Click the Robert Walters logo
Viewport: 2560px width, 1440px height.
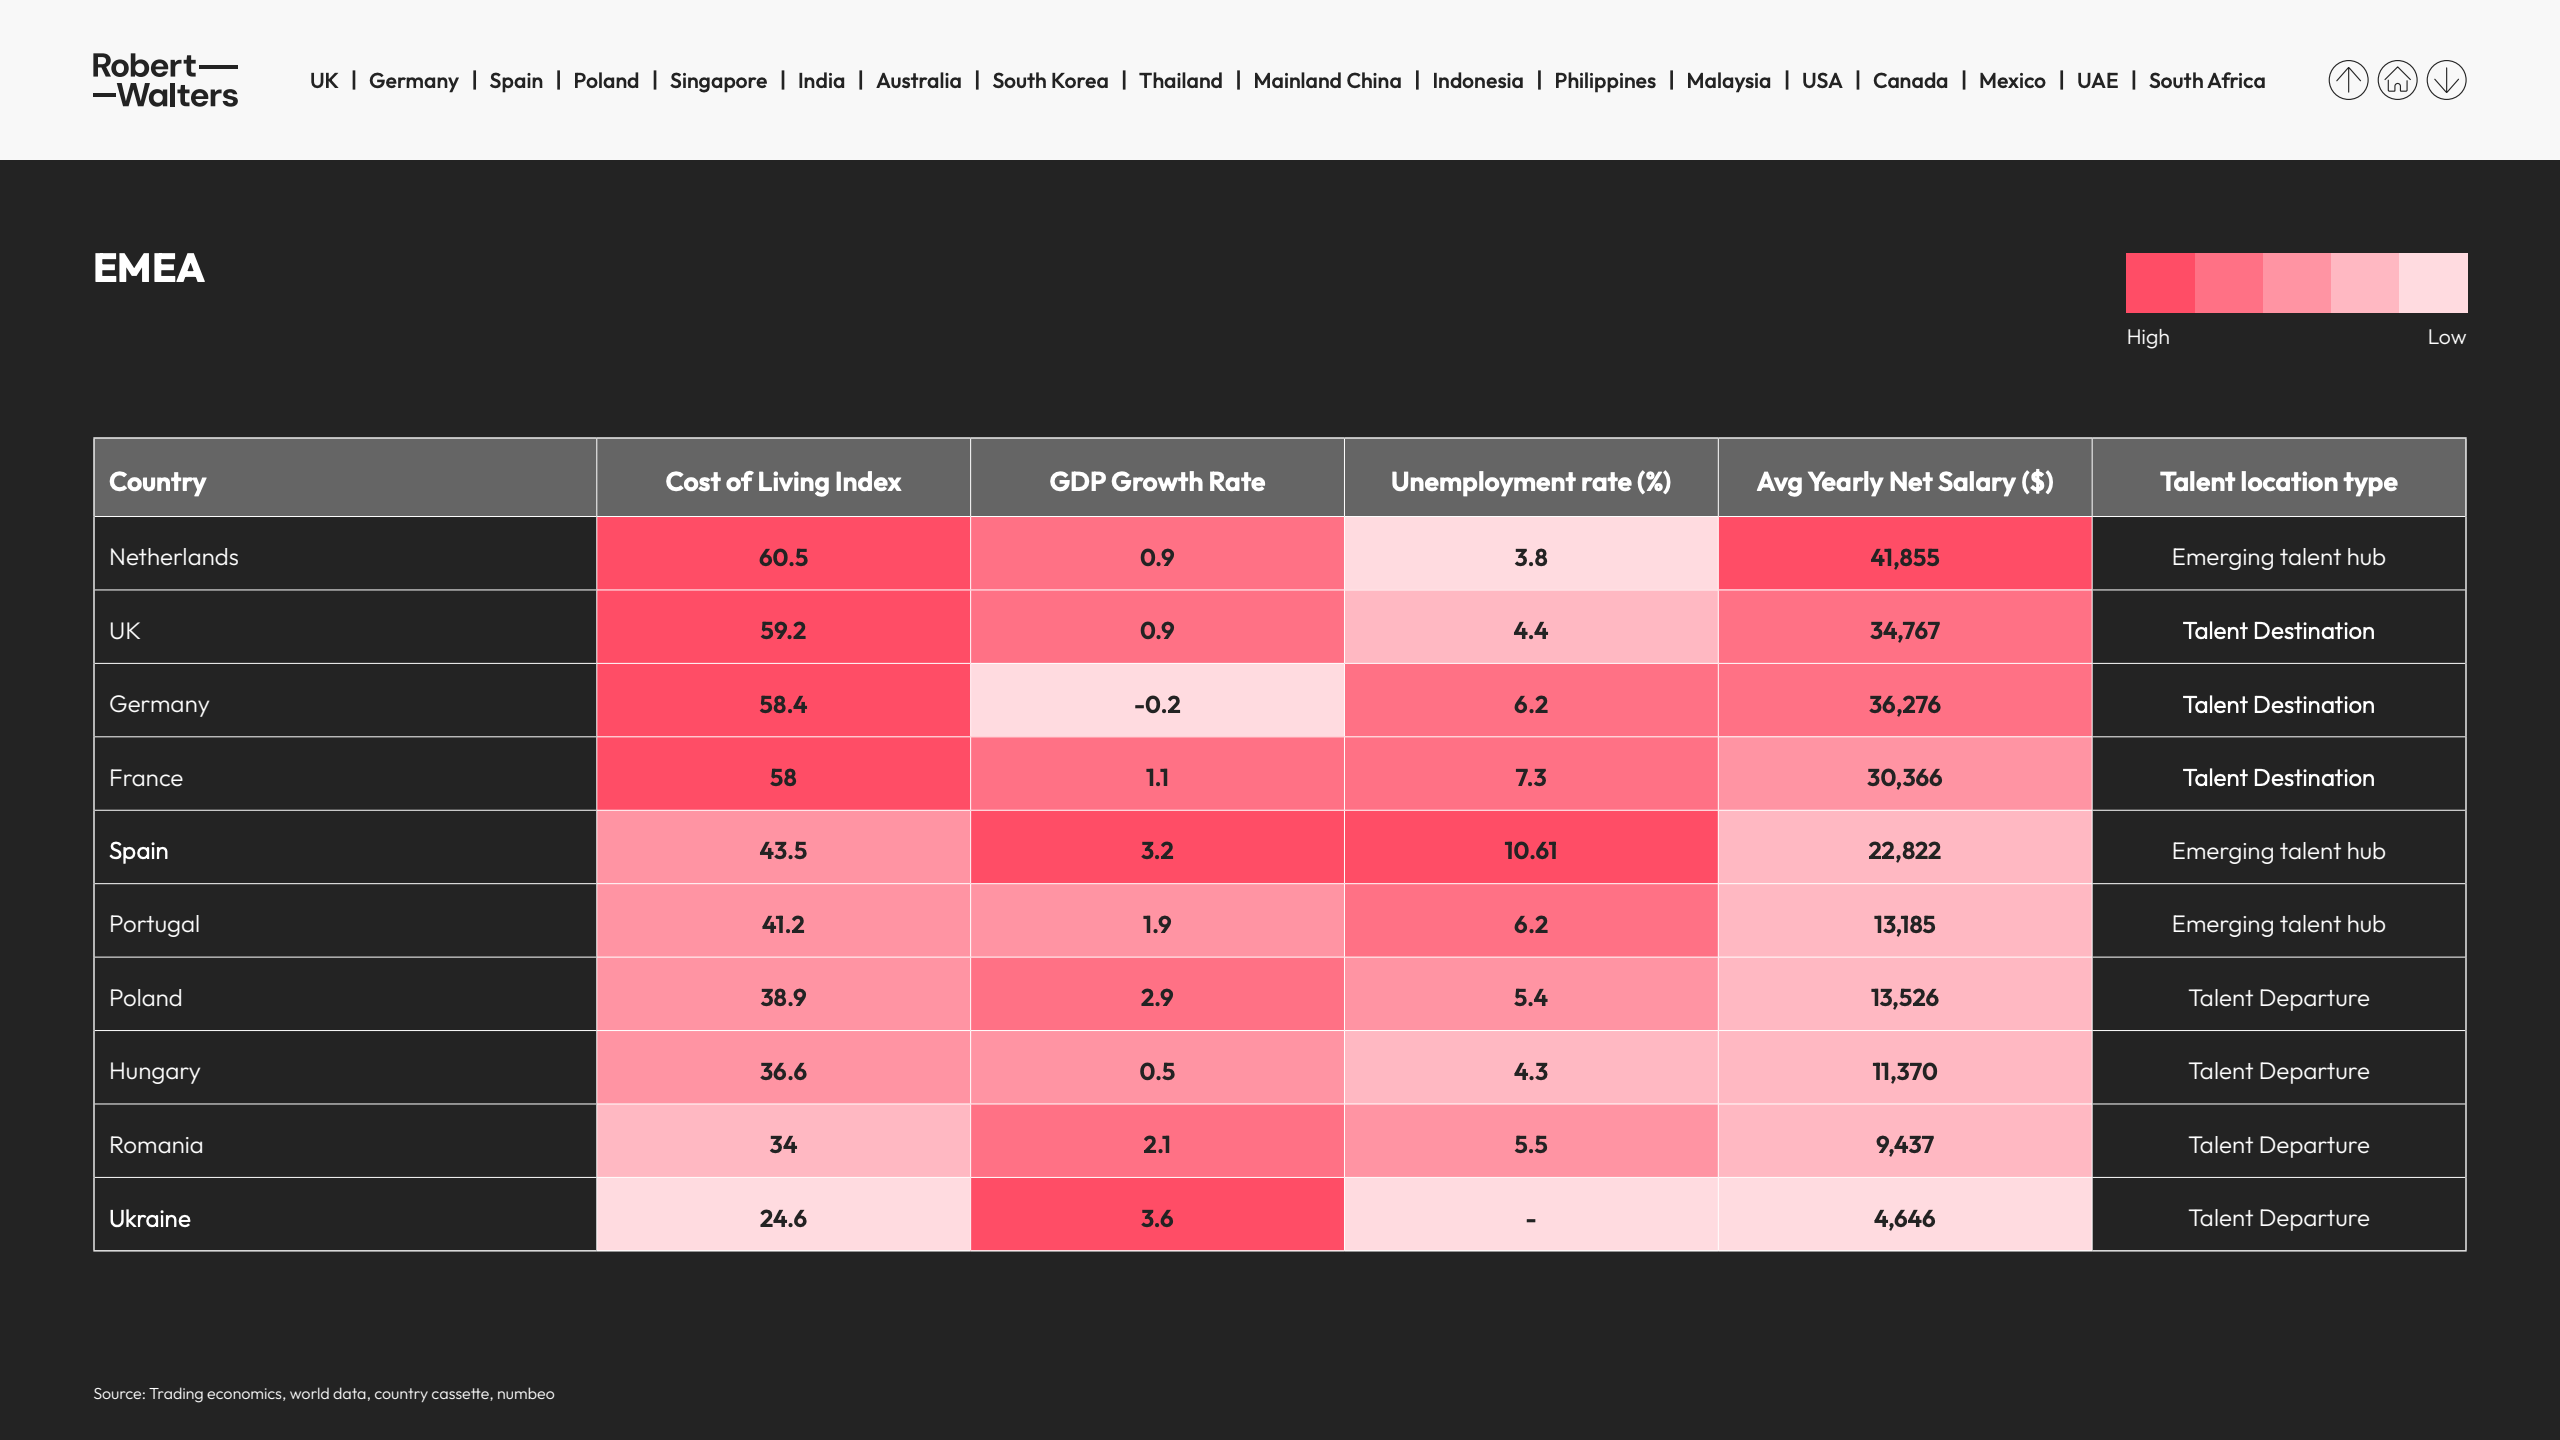pyautogui.click(x=165, y=80)
